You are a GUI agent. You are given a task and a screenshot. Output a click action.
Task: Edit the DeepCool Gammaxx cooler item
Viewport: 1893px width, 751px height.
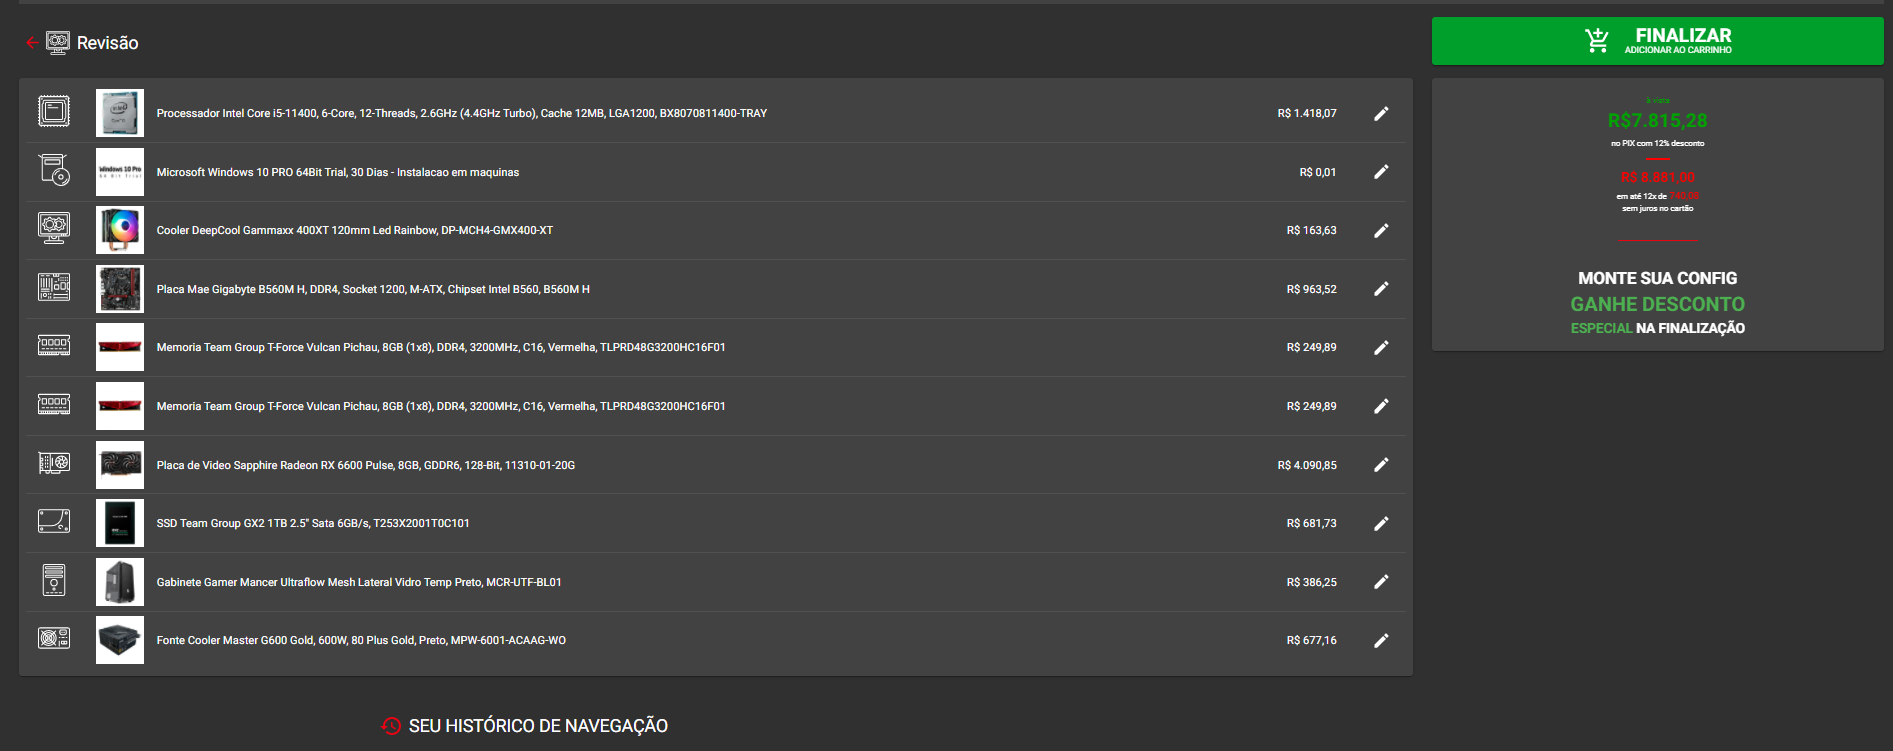point(1381,230)
